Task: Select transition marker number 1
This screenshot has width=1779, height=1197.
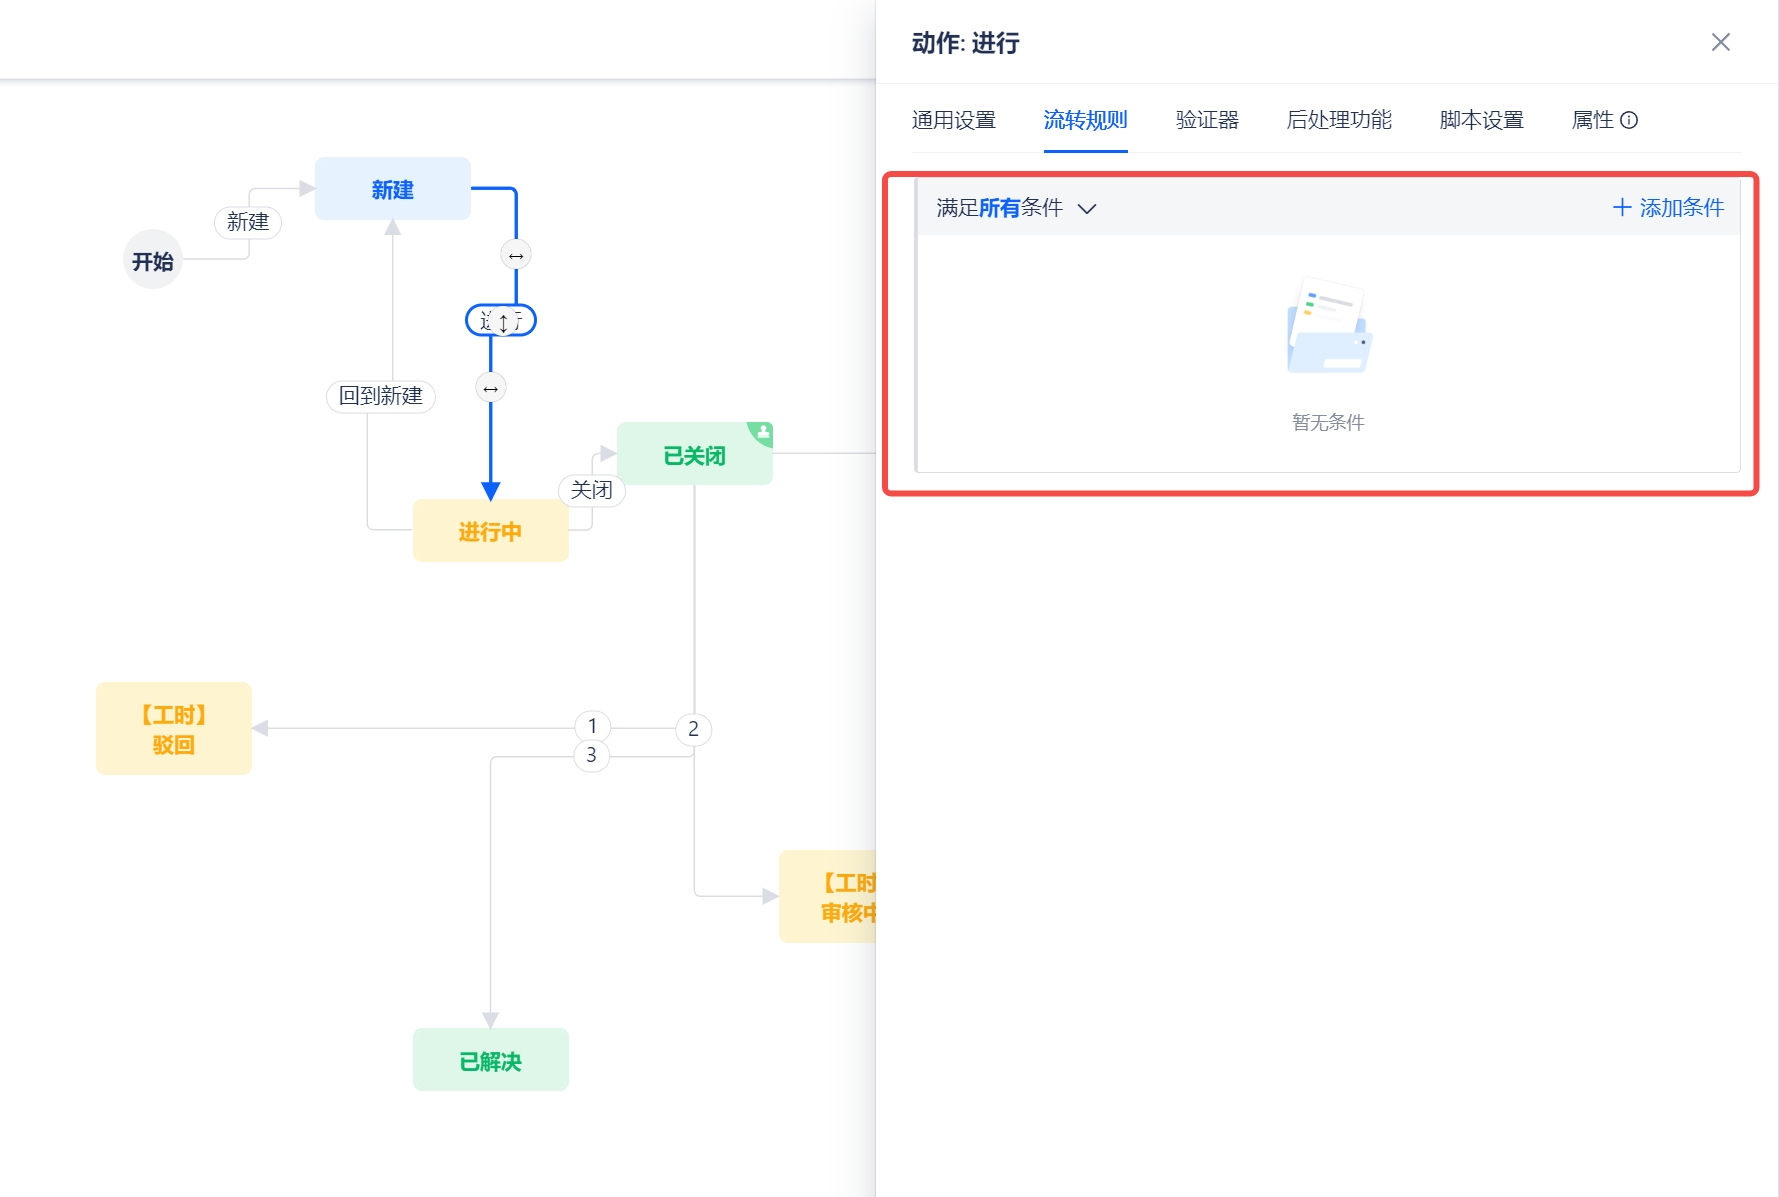Action: (x=592, y=725)
